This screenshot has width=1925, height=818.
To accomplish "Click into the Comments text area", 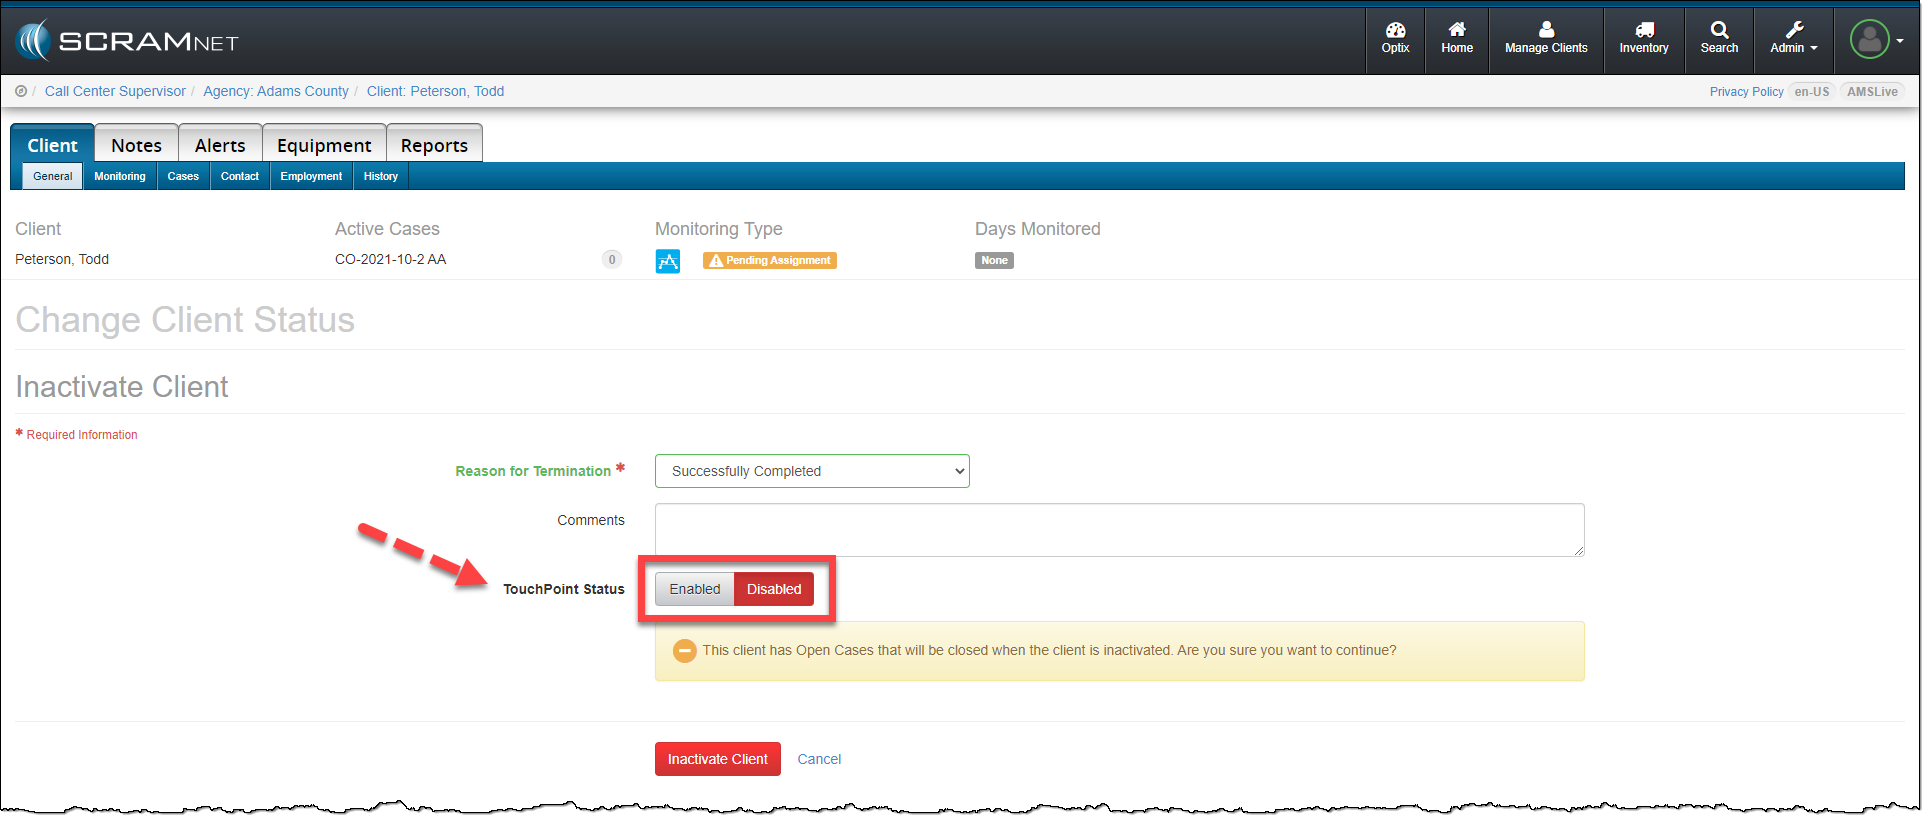I will point(1118,530).
